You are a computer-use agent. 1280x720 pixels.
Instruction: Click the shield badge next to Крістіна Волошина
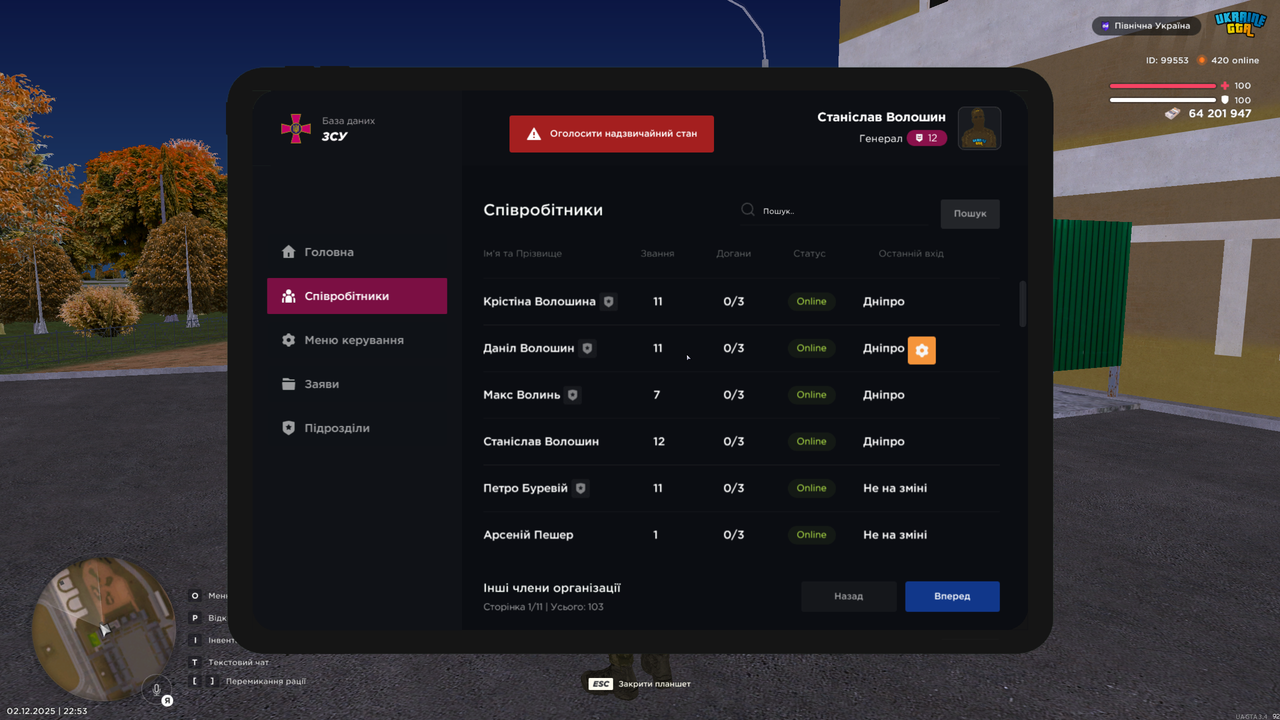point(608,301)
